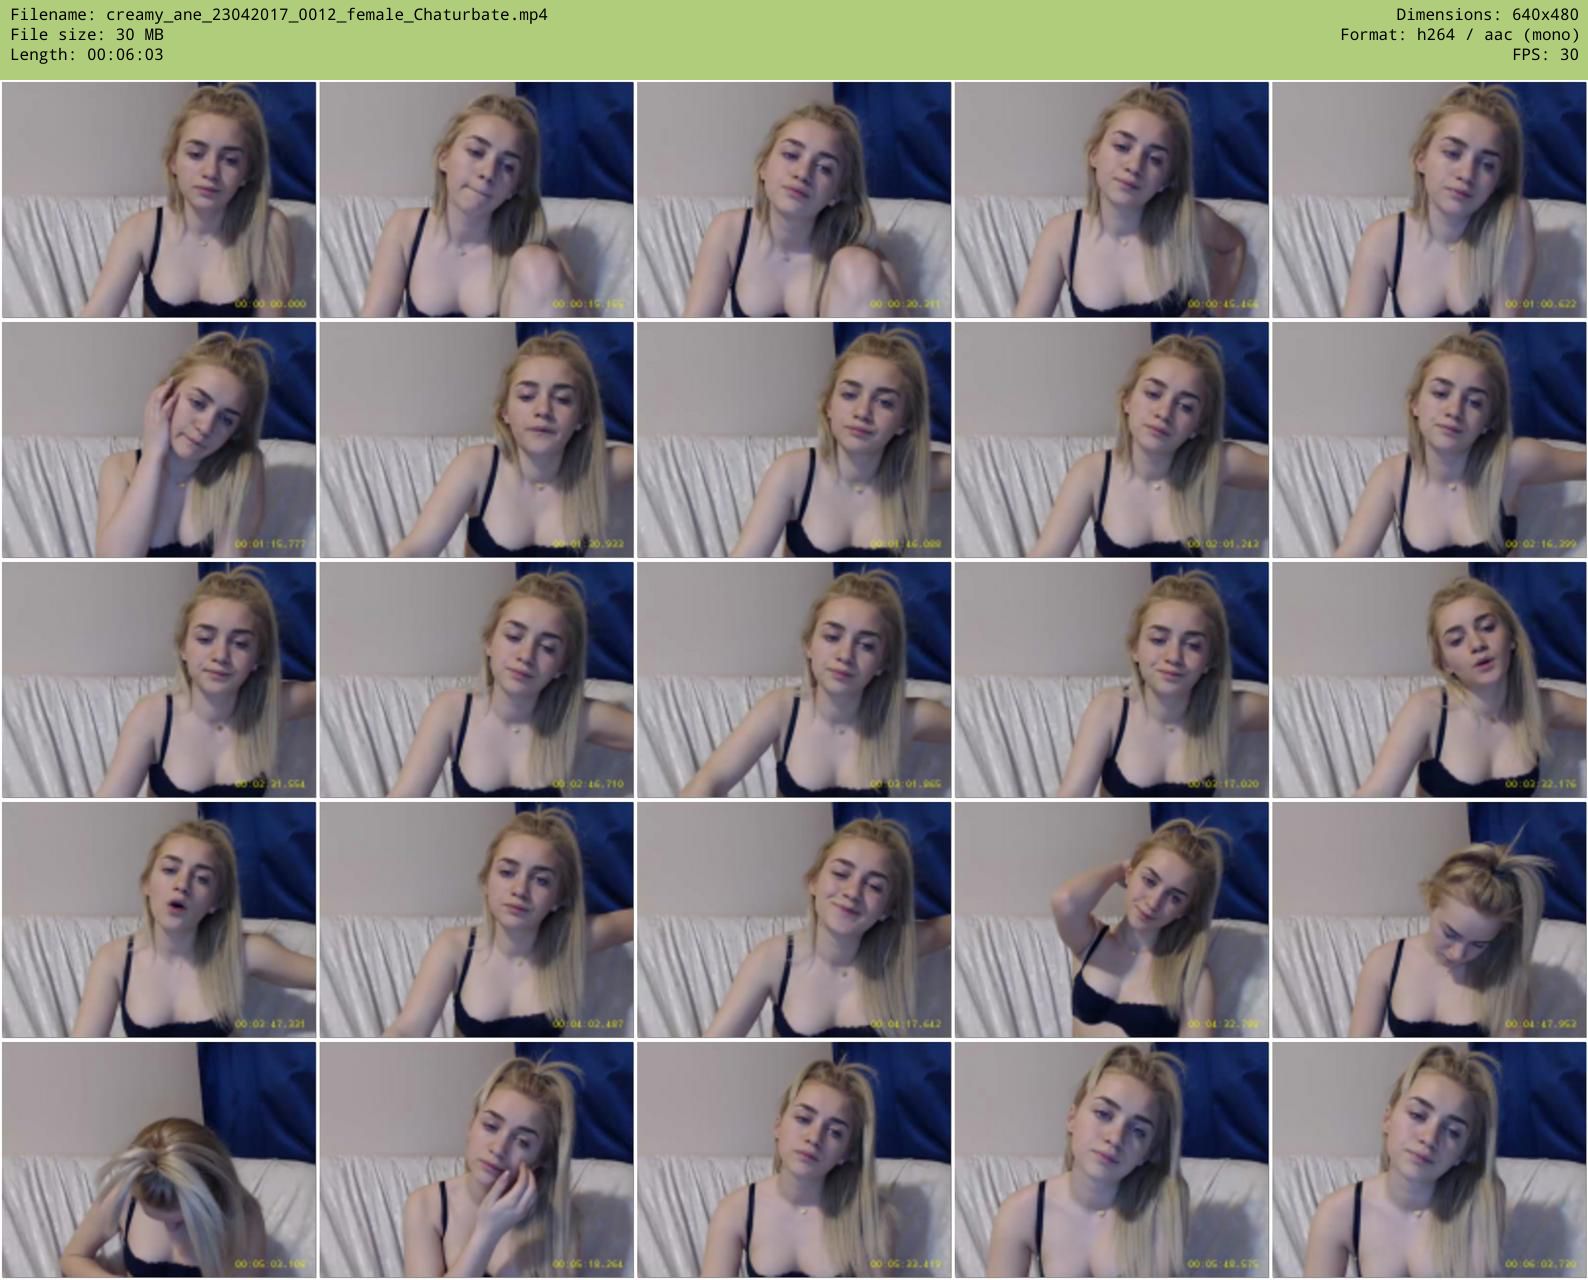1588x1280 pixels.
Task: Select the thumbnail at 00:01:00
Action: [1429, 200]
